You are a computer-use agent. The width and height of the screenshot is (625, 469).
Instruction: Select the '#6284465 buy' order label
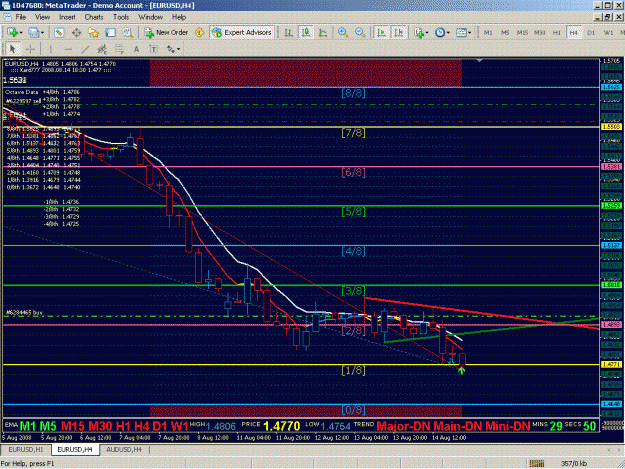pyautogui.click(x=24, y=313)
